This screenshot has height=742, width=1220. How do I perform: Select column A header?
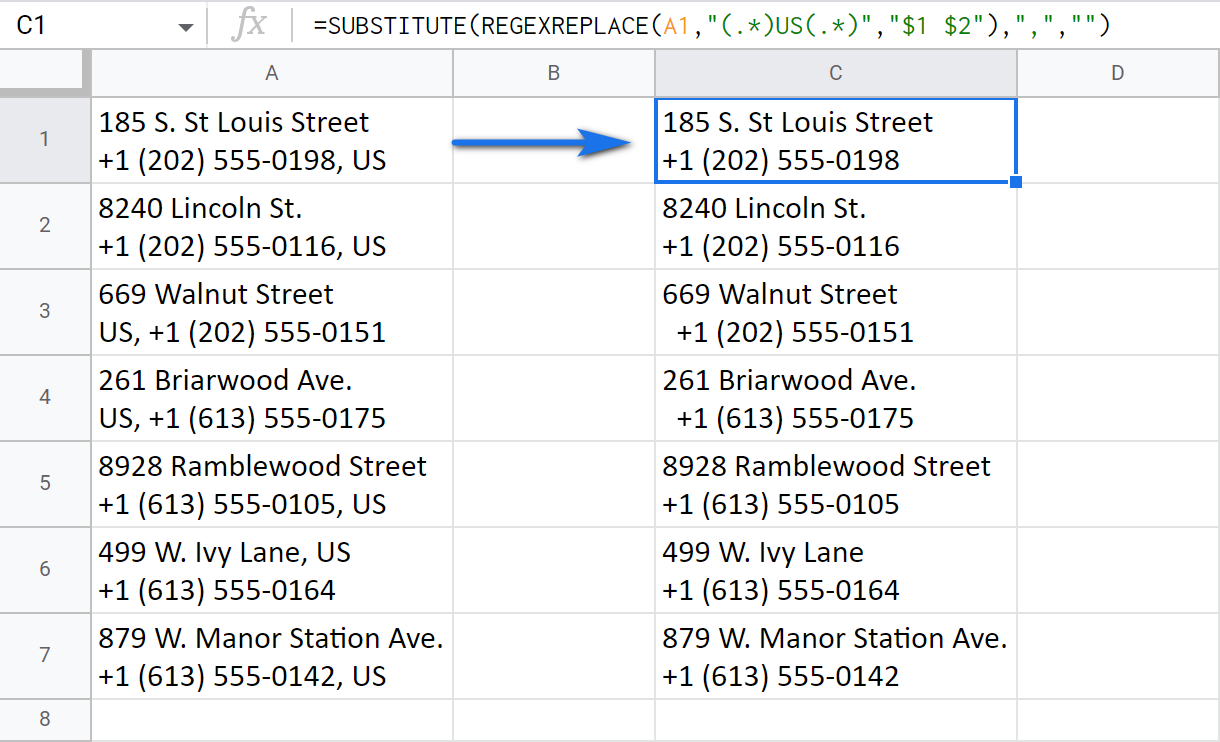tap(271, 73)
